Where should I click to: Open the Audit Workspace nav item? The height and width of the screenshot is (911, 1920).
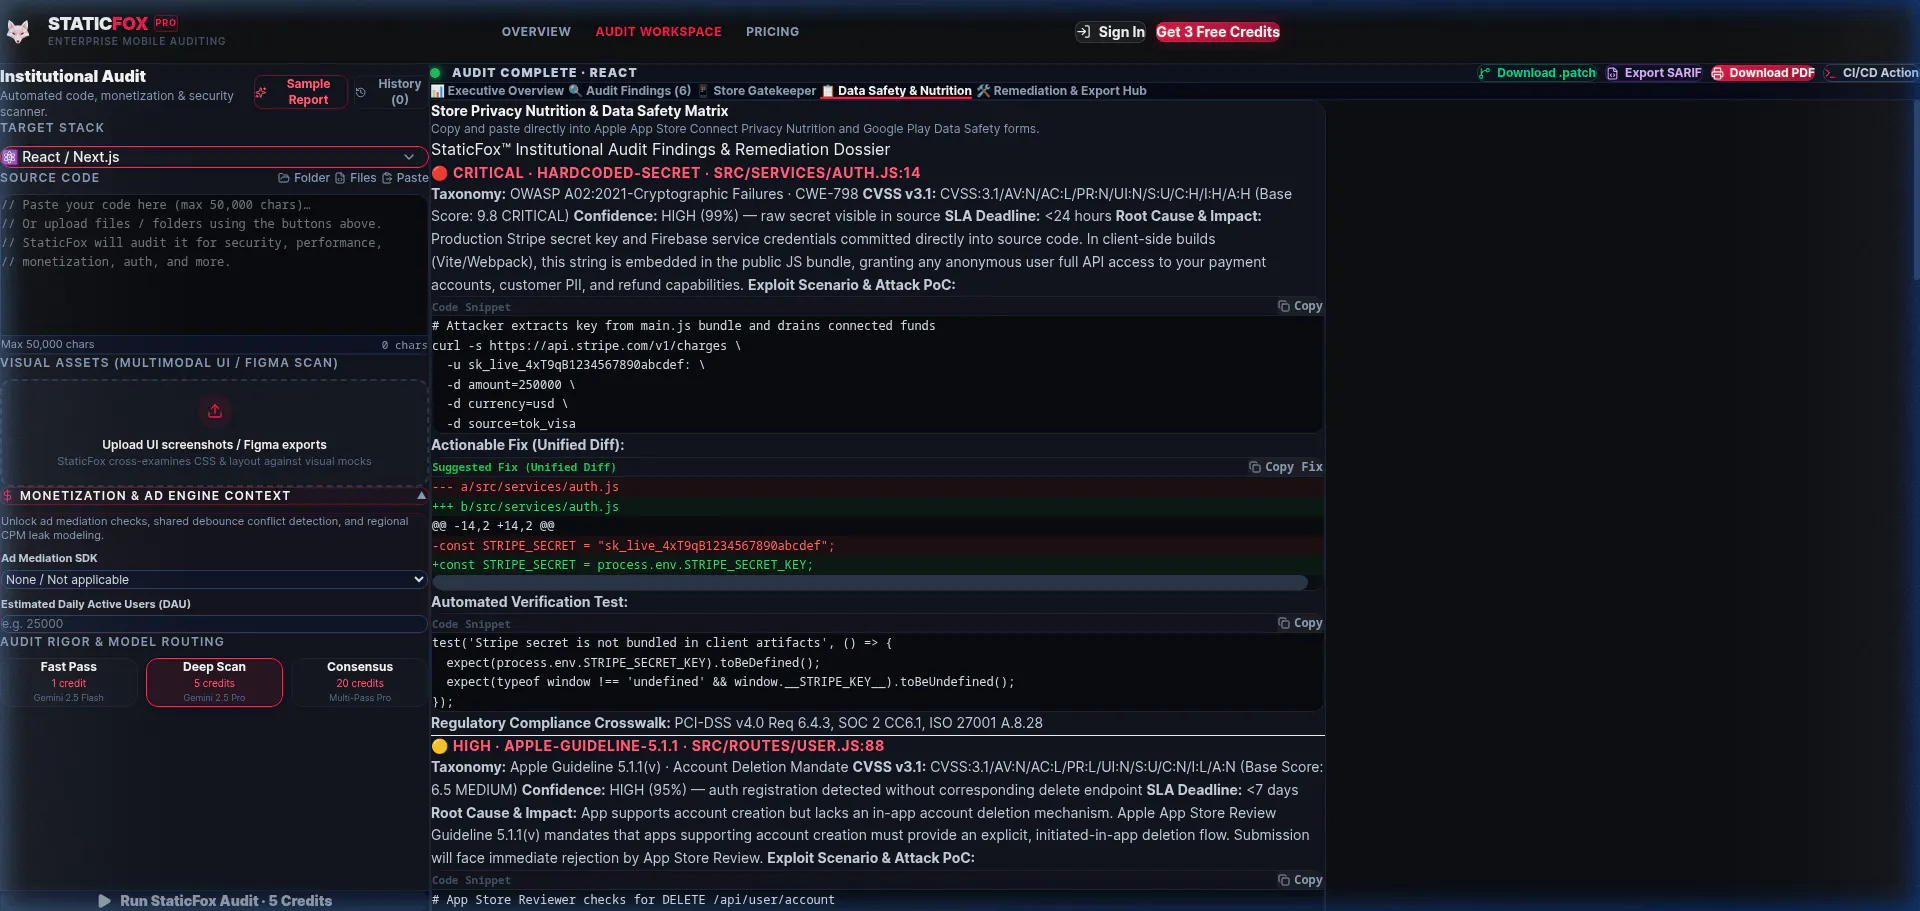coord(658,32)
